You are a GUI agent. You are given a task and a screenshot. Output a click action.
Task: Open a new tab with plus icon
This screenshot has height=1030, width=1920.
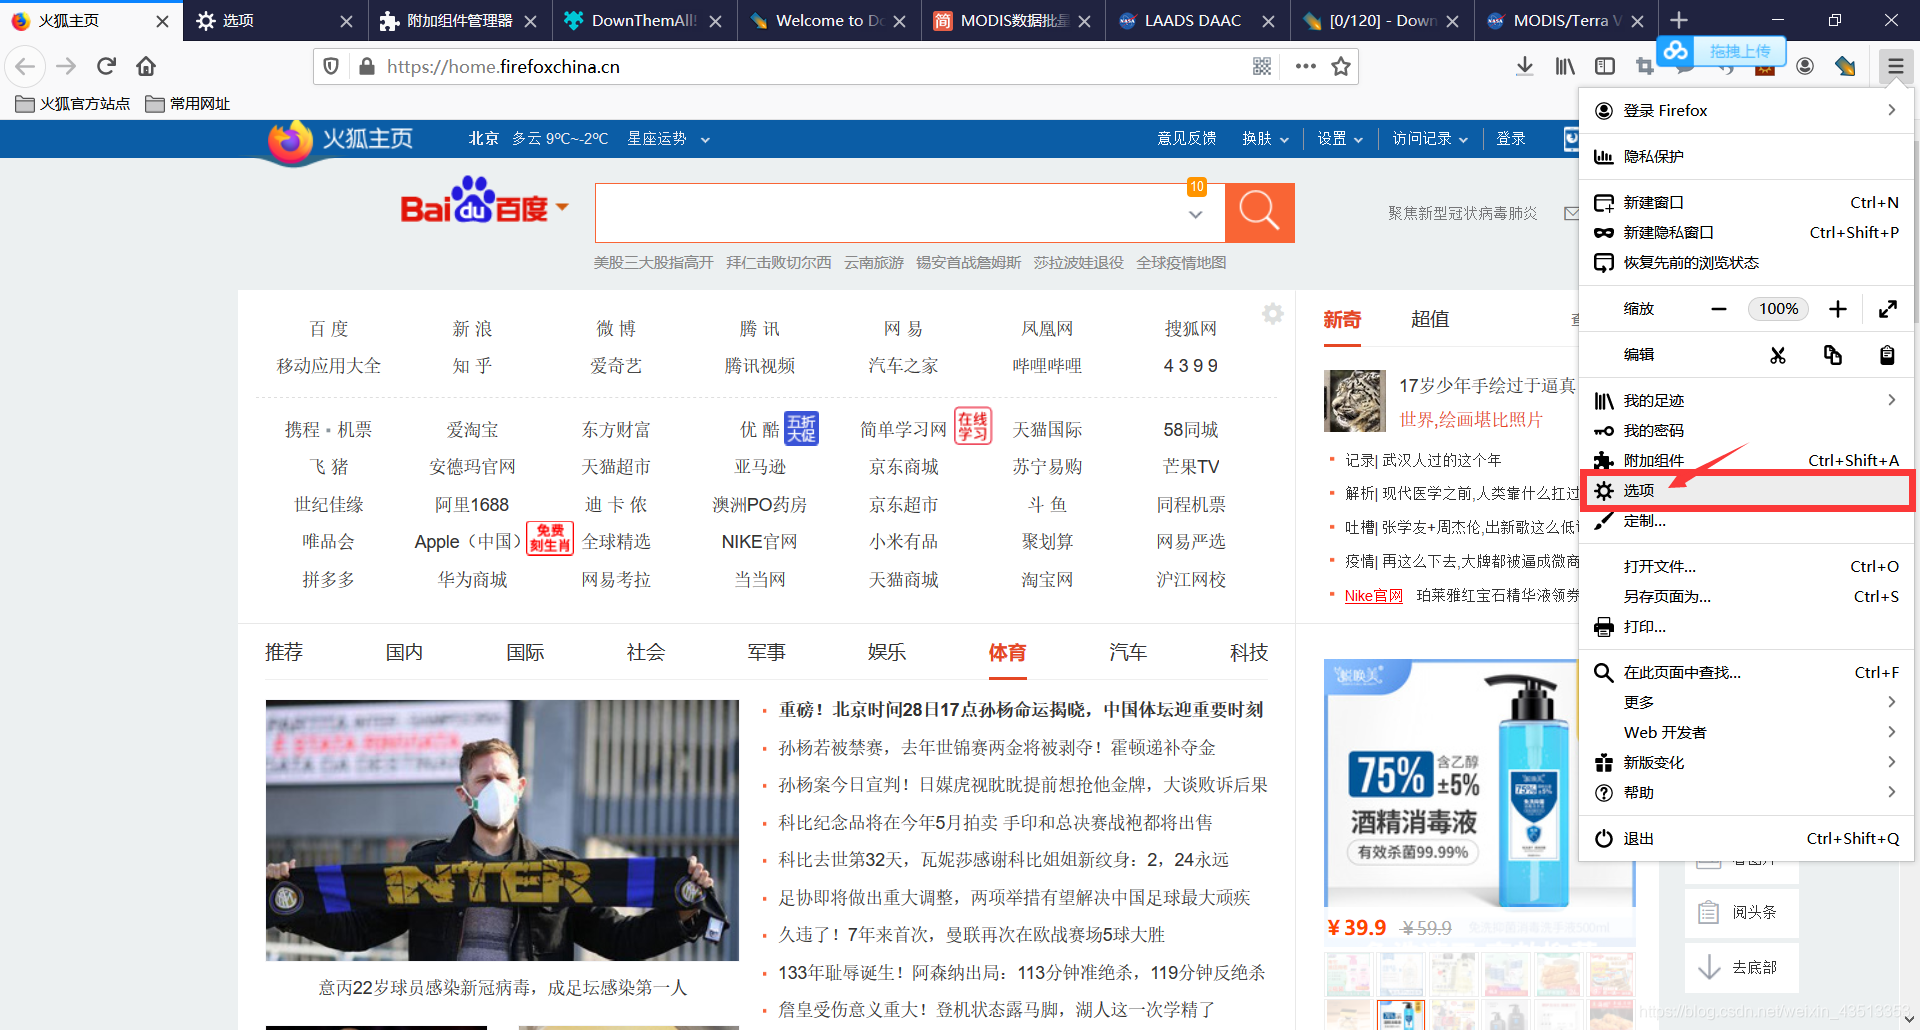click(1680, 20)
